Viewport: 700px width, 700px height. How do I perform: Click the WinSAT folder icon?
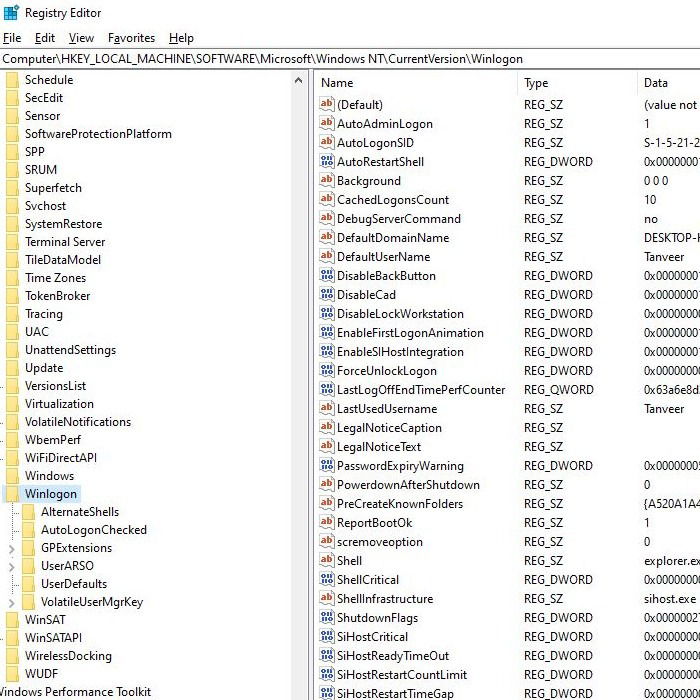click(x=12, y=620)
